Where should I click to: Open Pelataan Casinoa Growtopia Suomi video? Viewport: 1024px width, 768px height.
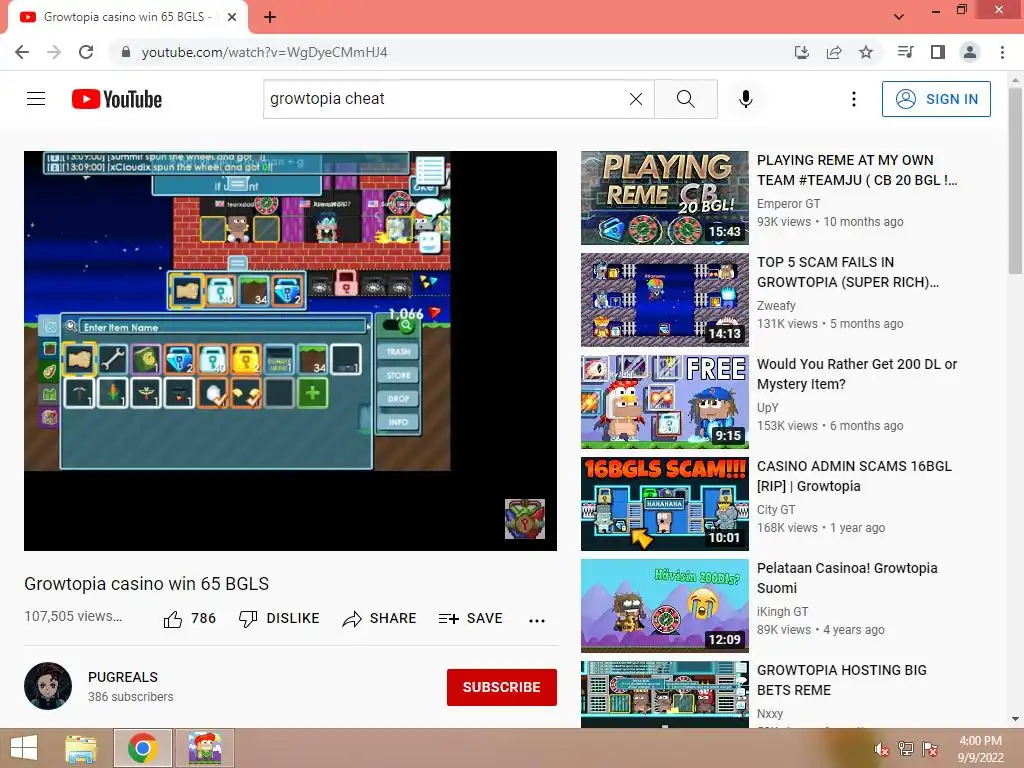coord(847,577)
